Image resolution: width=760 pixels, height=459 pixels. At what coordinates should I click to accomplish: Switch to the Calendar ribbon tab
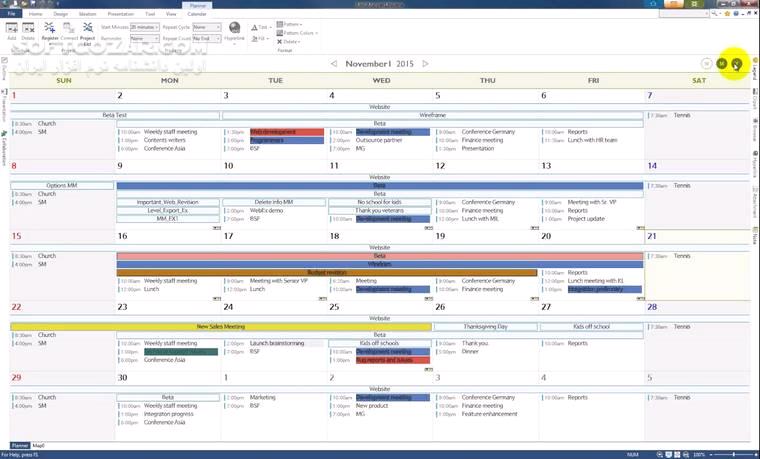coord(197,14)
